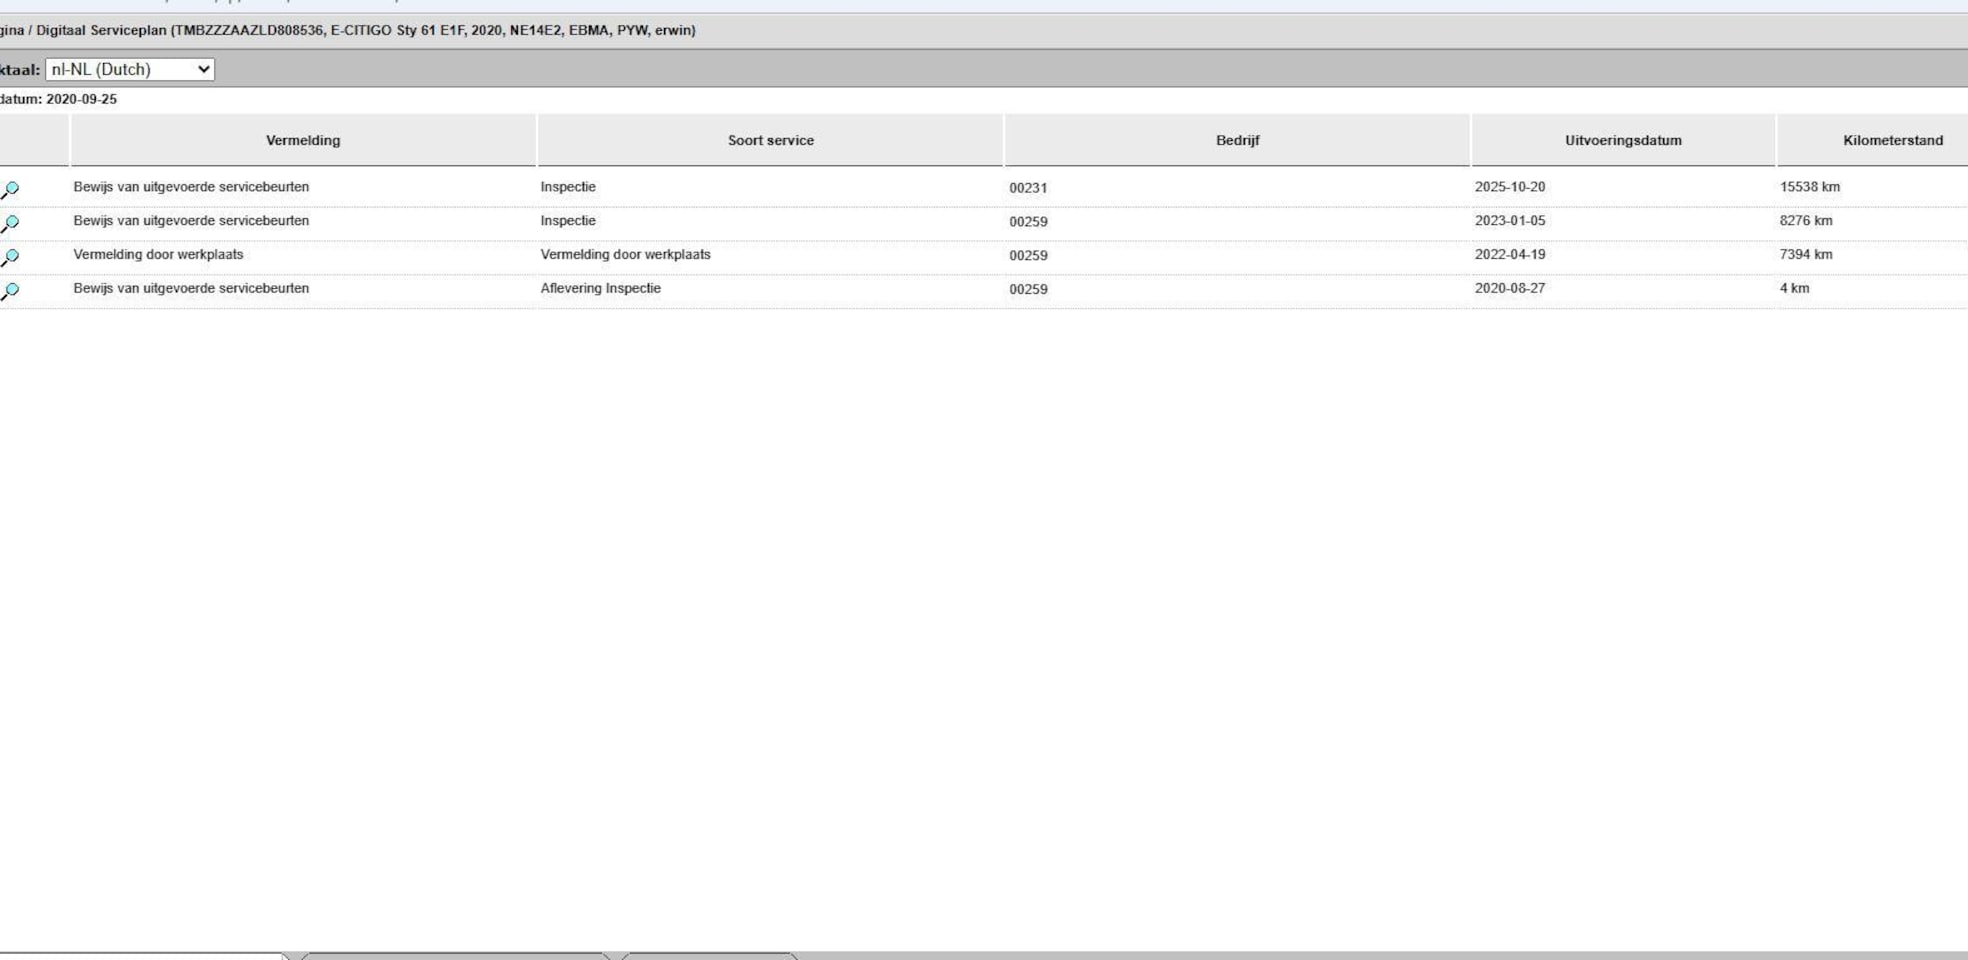1968x960 pixels.
Task: Select the Vermelding door werkplaats row text
Action: click(x=158, y=255)
